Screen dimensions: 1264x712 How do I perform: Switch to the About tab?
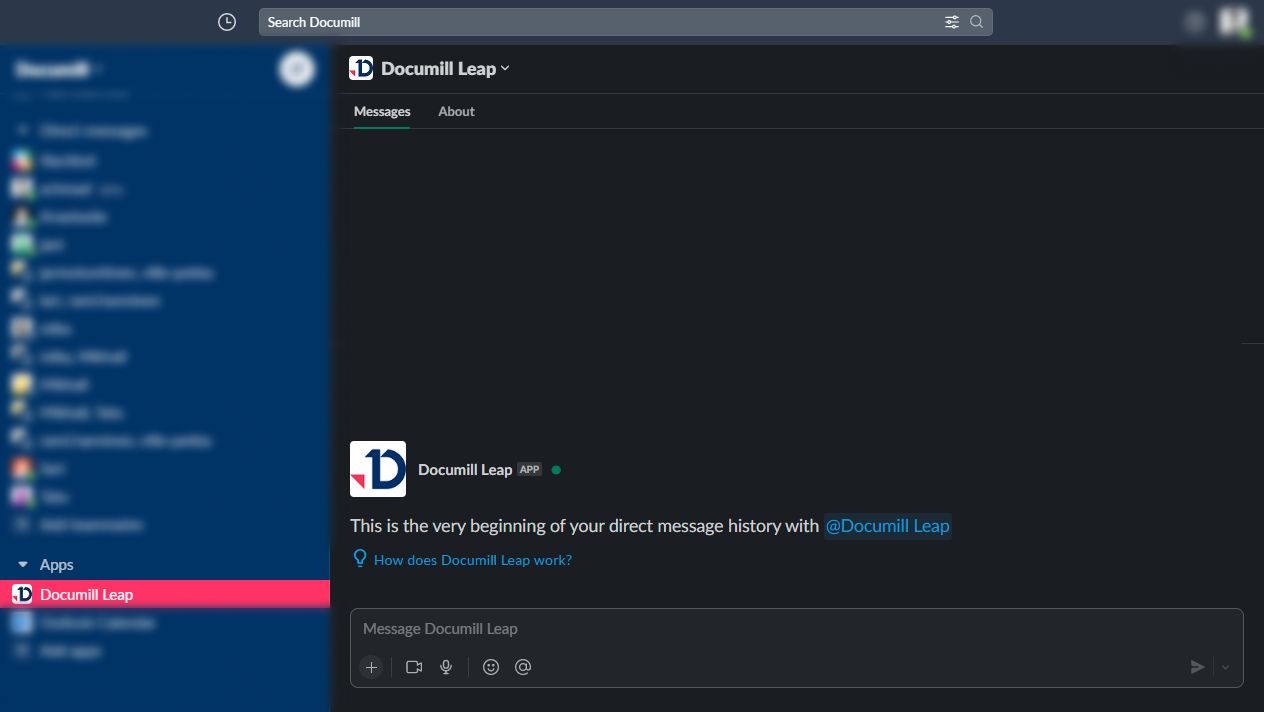[x=456, y=111]
